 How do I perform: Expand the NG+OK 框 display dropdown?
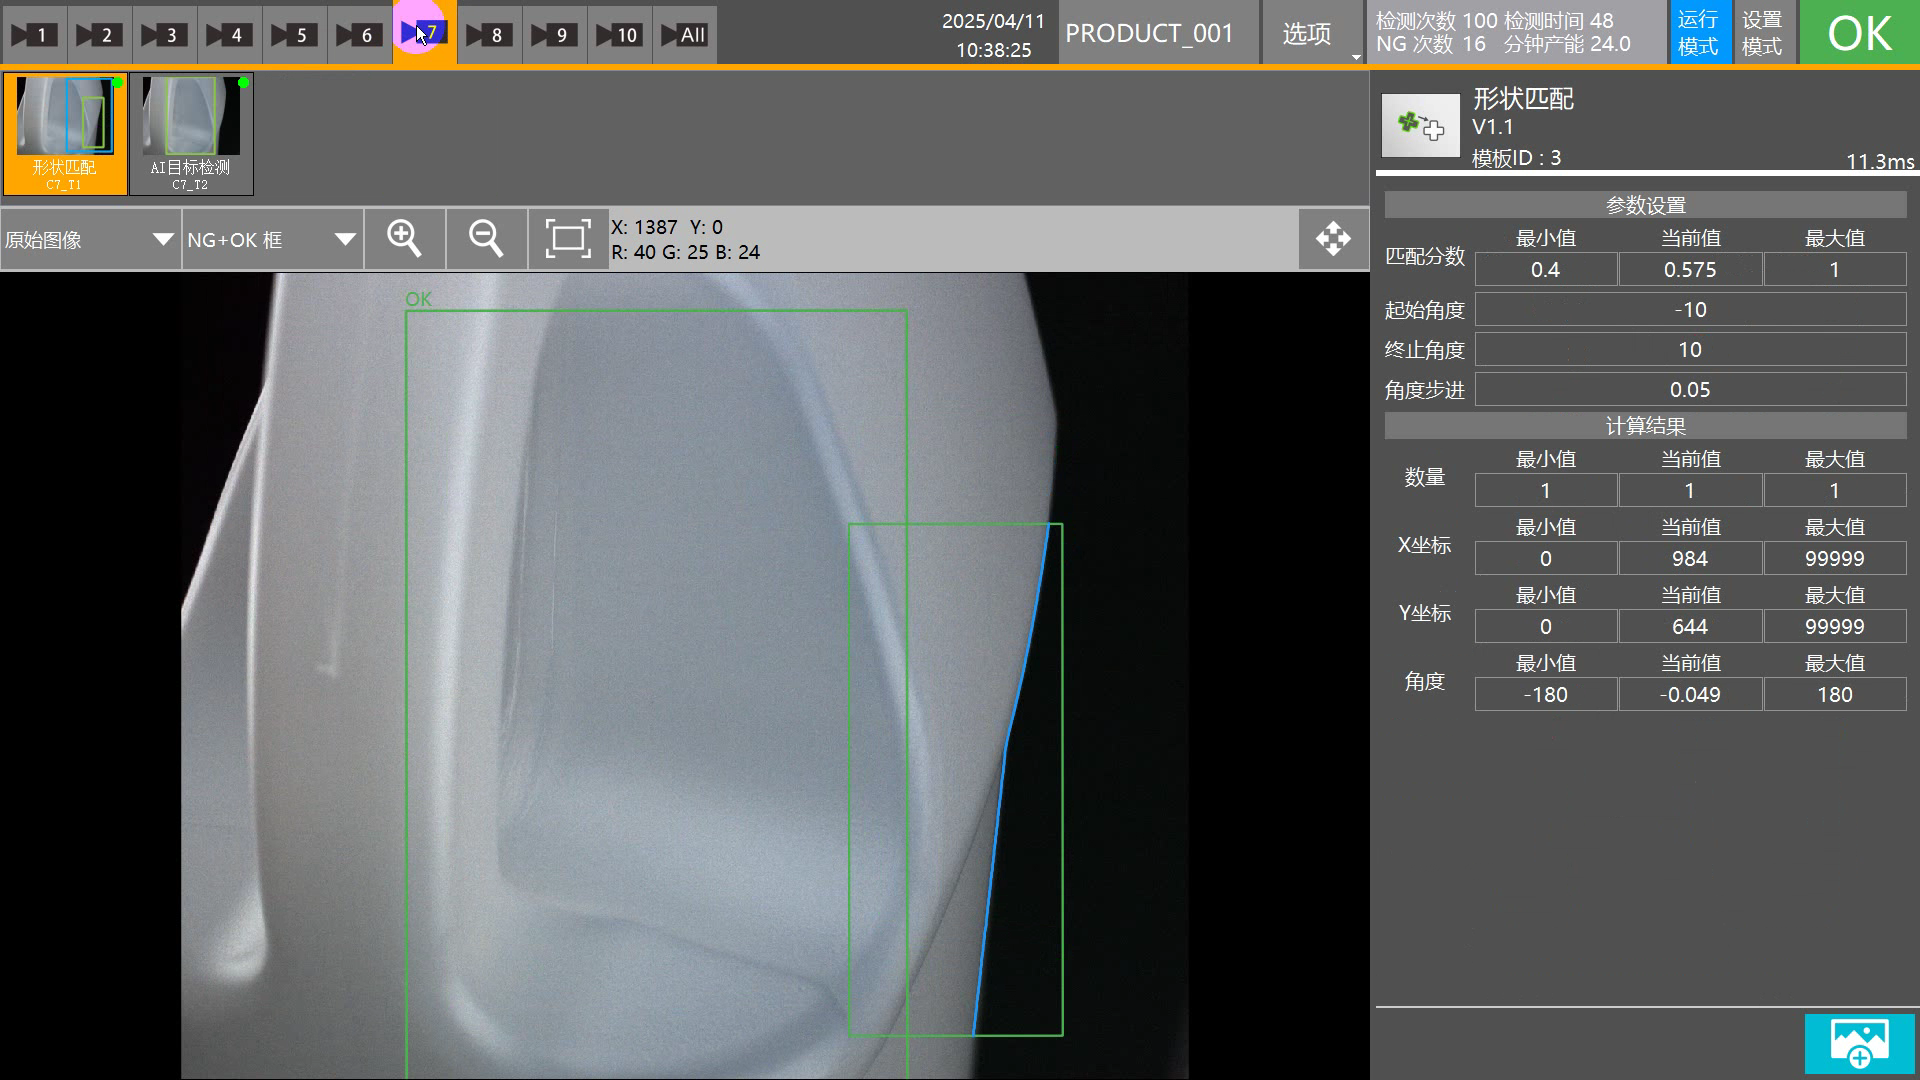271,240
